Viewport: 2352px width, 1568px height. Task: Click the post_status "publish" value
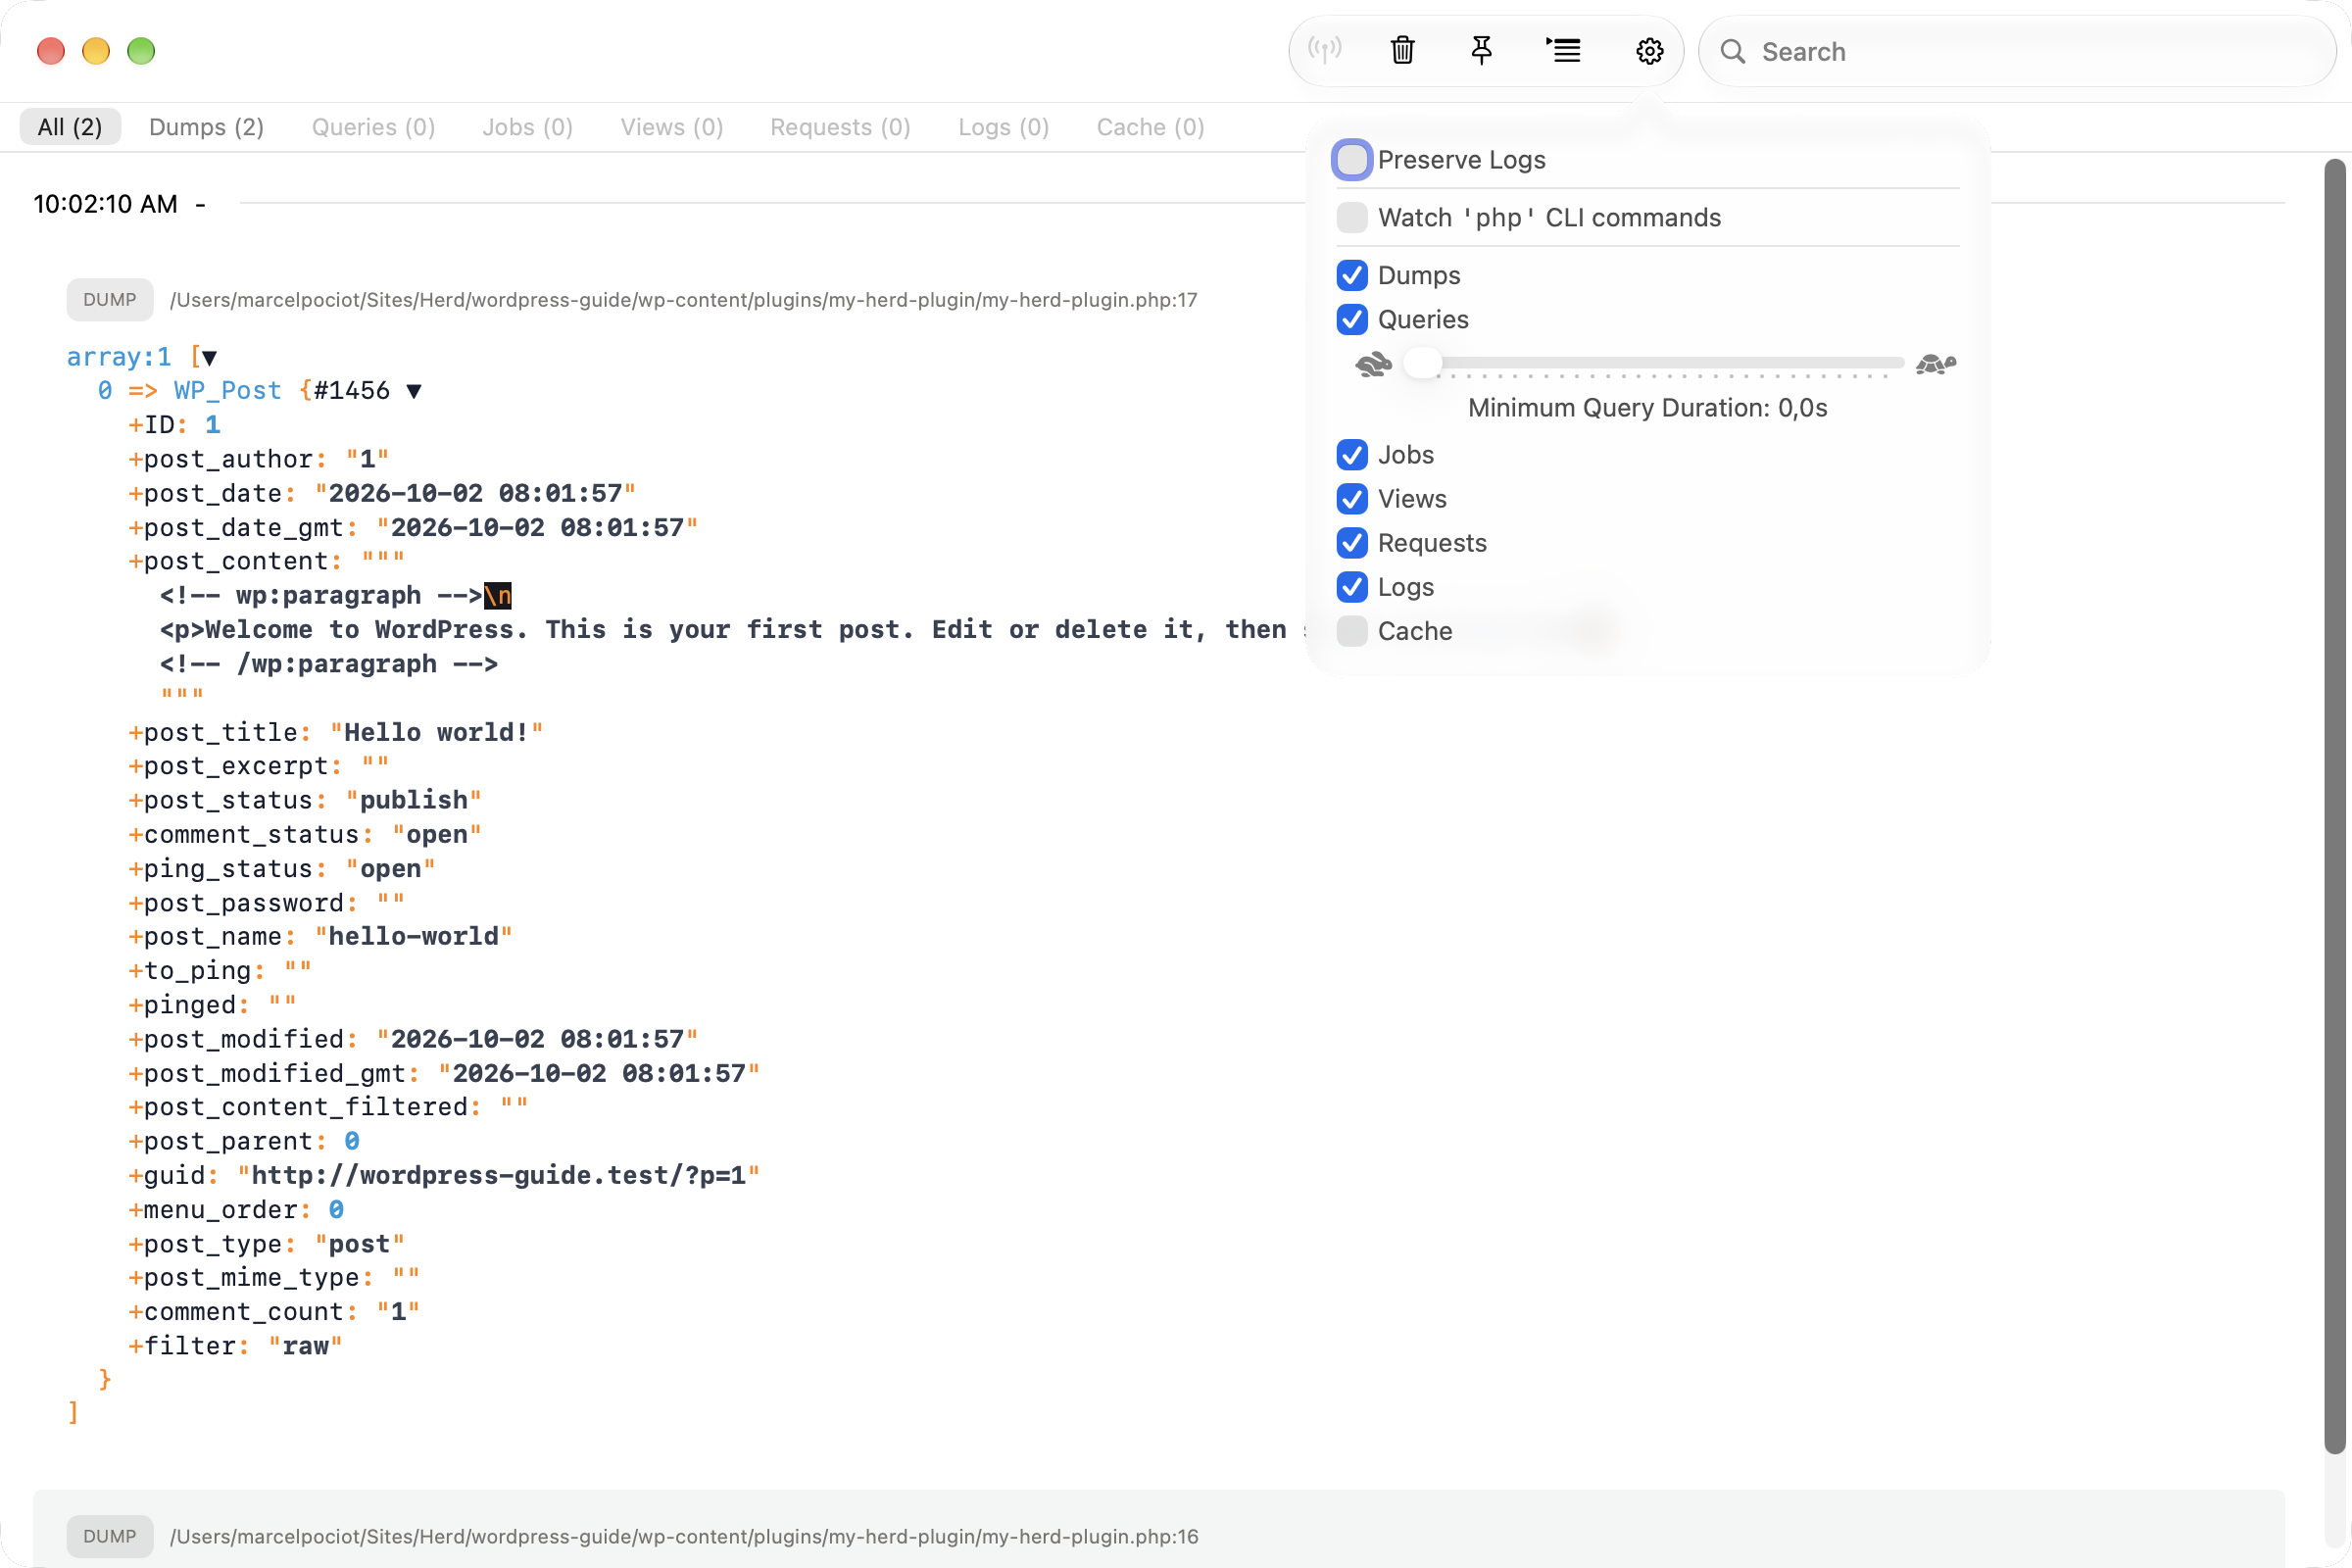[413, 801]
